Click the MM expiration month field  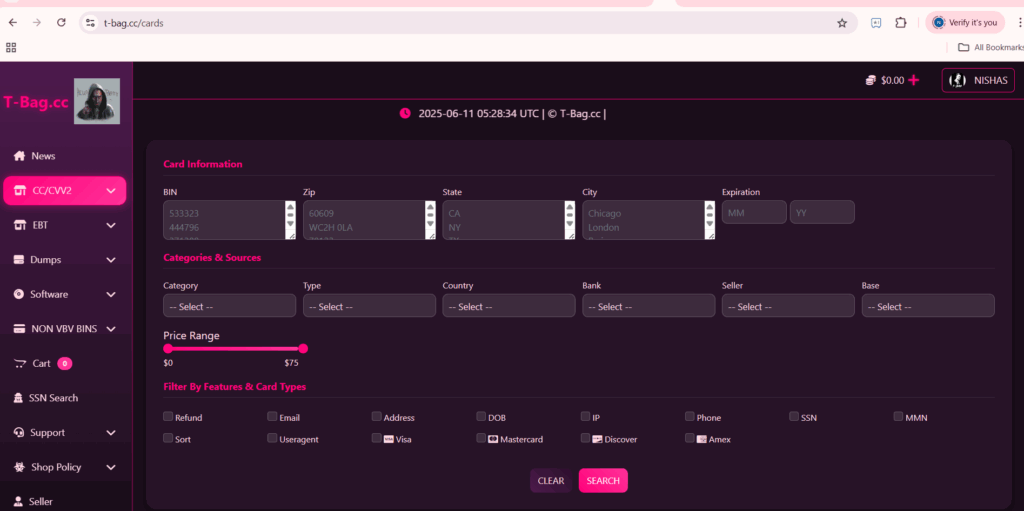[x=754, y=212]
